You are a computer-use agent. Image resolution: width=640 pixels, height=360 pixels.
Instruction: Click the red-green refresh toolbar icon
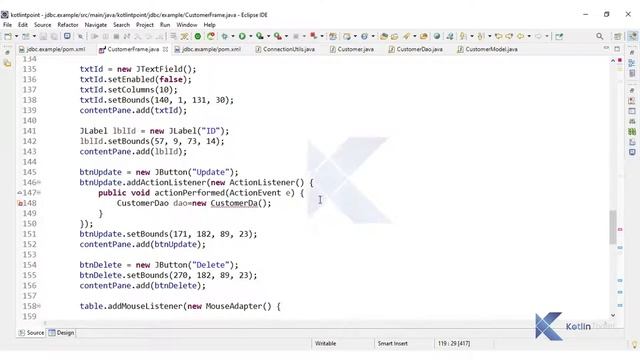pos(211,36)
